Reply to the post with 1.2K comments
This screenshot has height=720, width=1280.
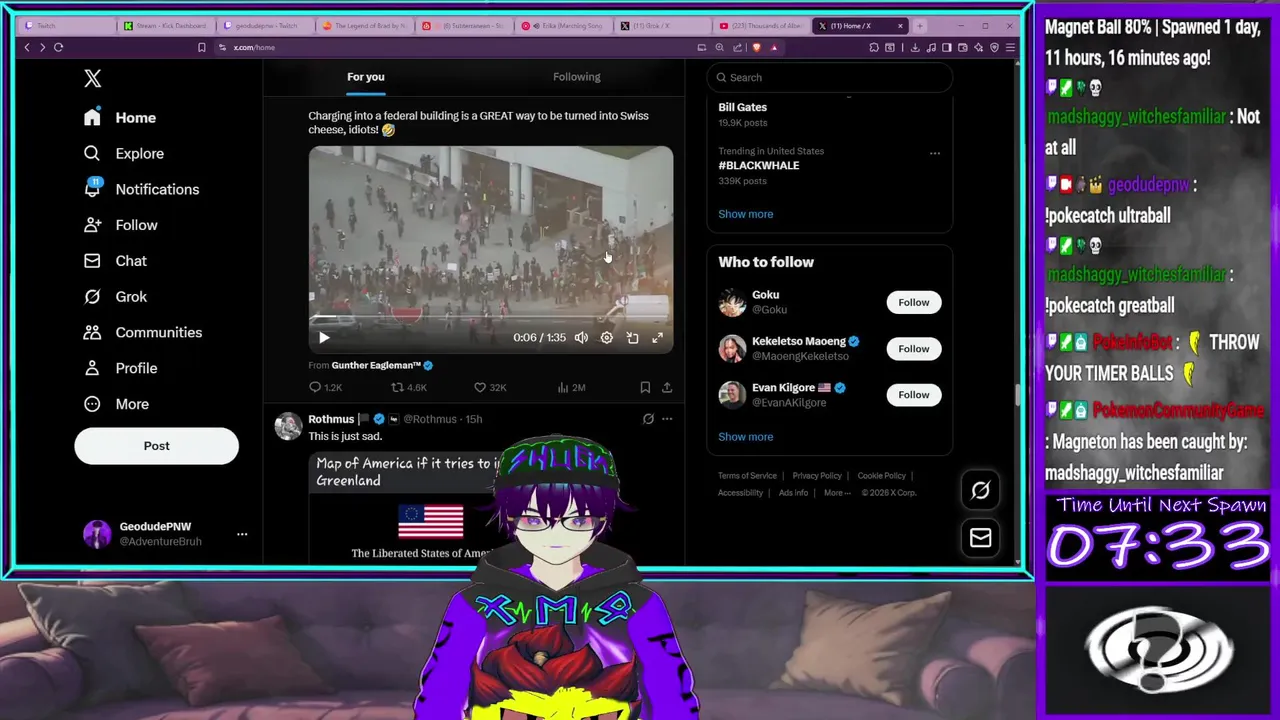325,387
